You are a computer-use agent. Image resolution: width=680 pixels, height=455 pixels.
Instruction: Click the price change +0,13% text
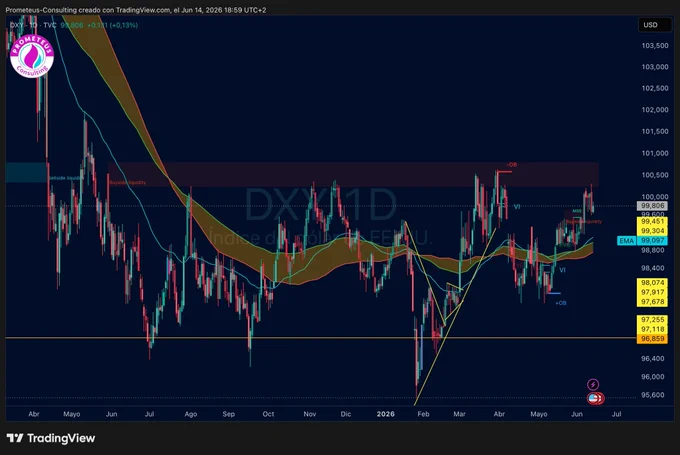pos(123,25)
